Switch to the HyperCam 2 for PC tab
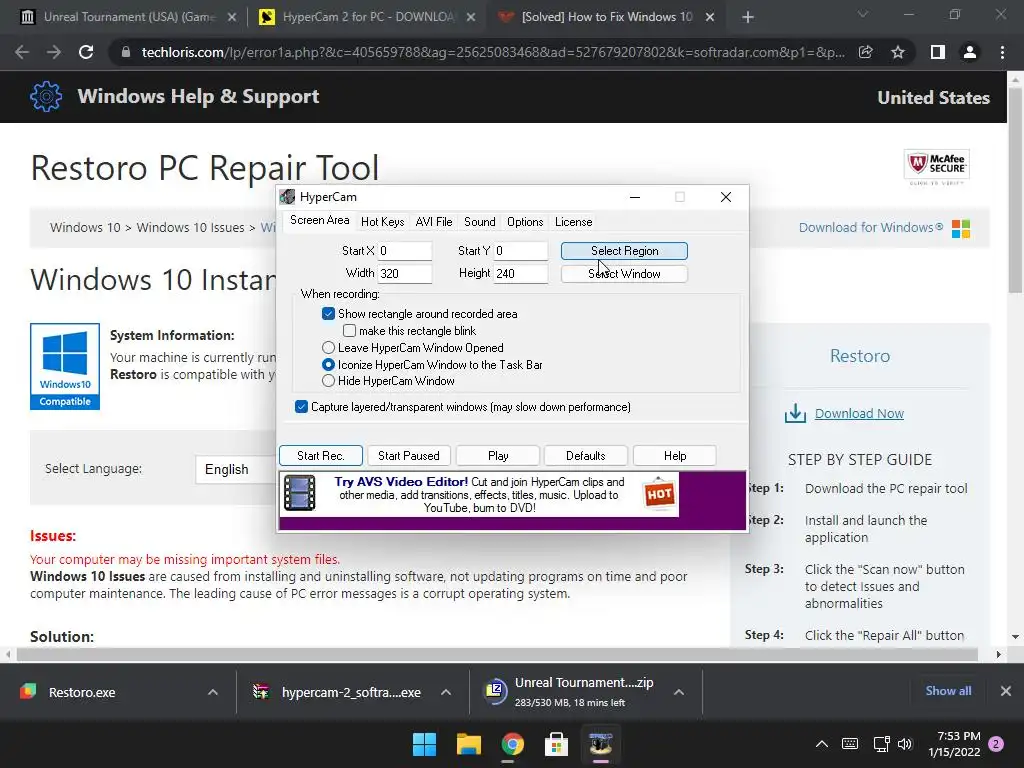Image resolution: width=1024 pixels, height=768 pixels. [x=367, y=17]
